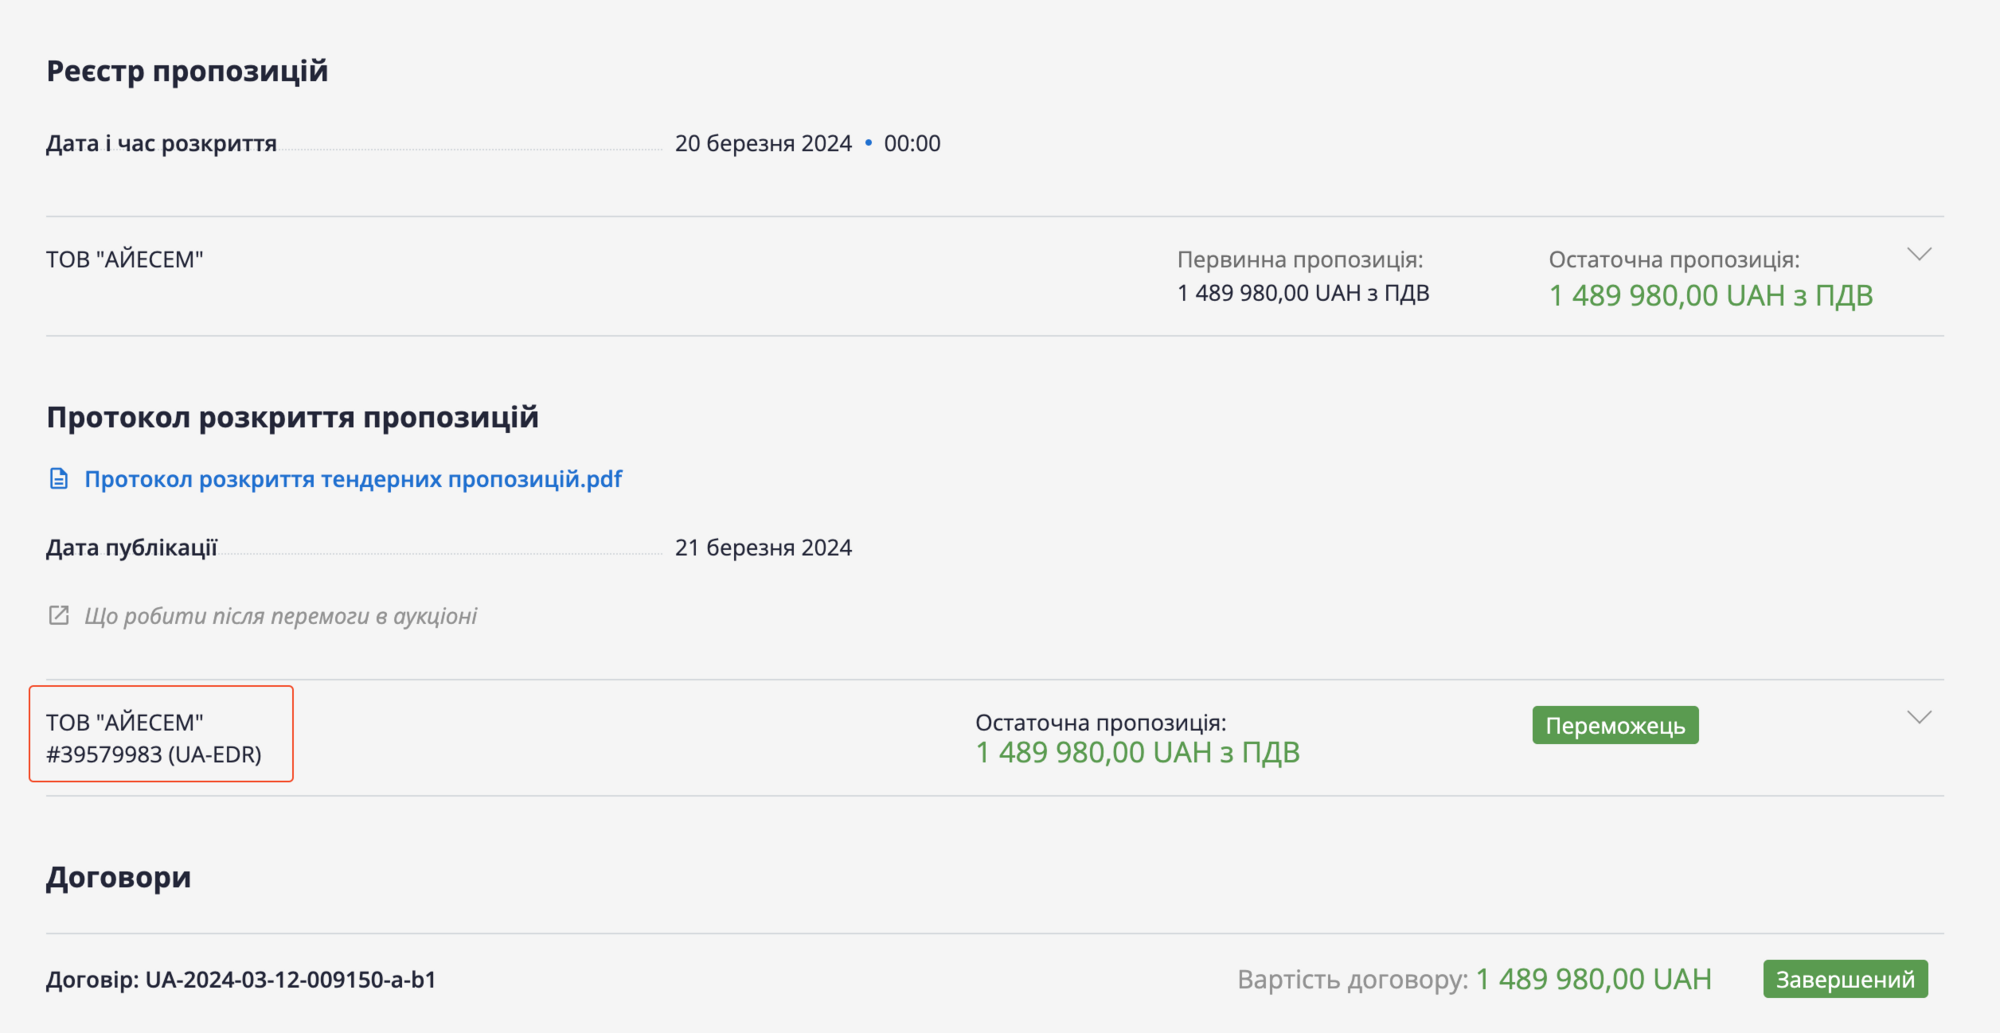The height and width of the screenshot is (1033, 2000).
Task: Click green Остаточна пропозиція amount in registry row
Action: (1710, 296)
